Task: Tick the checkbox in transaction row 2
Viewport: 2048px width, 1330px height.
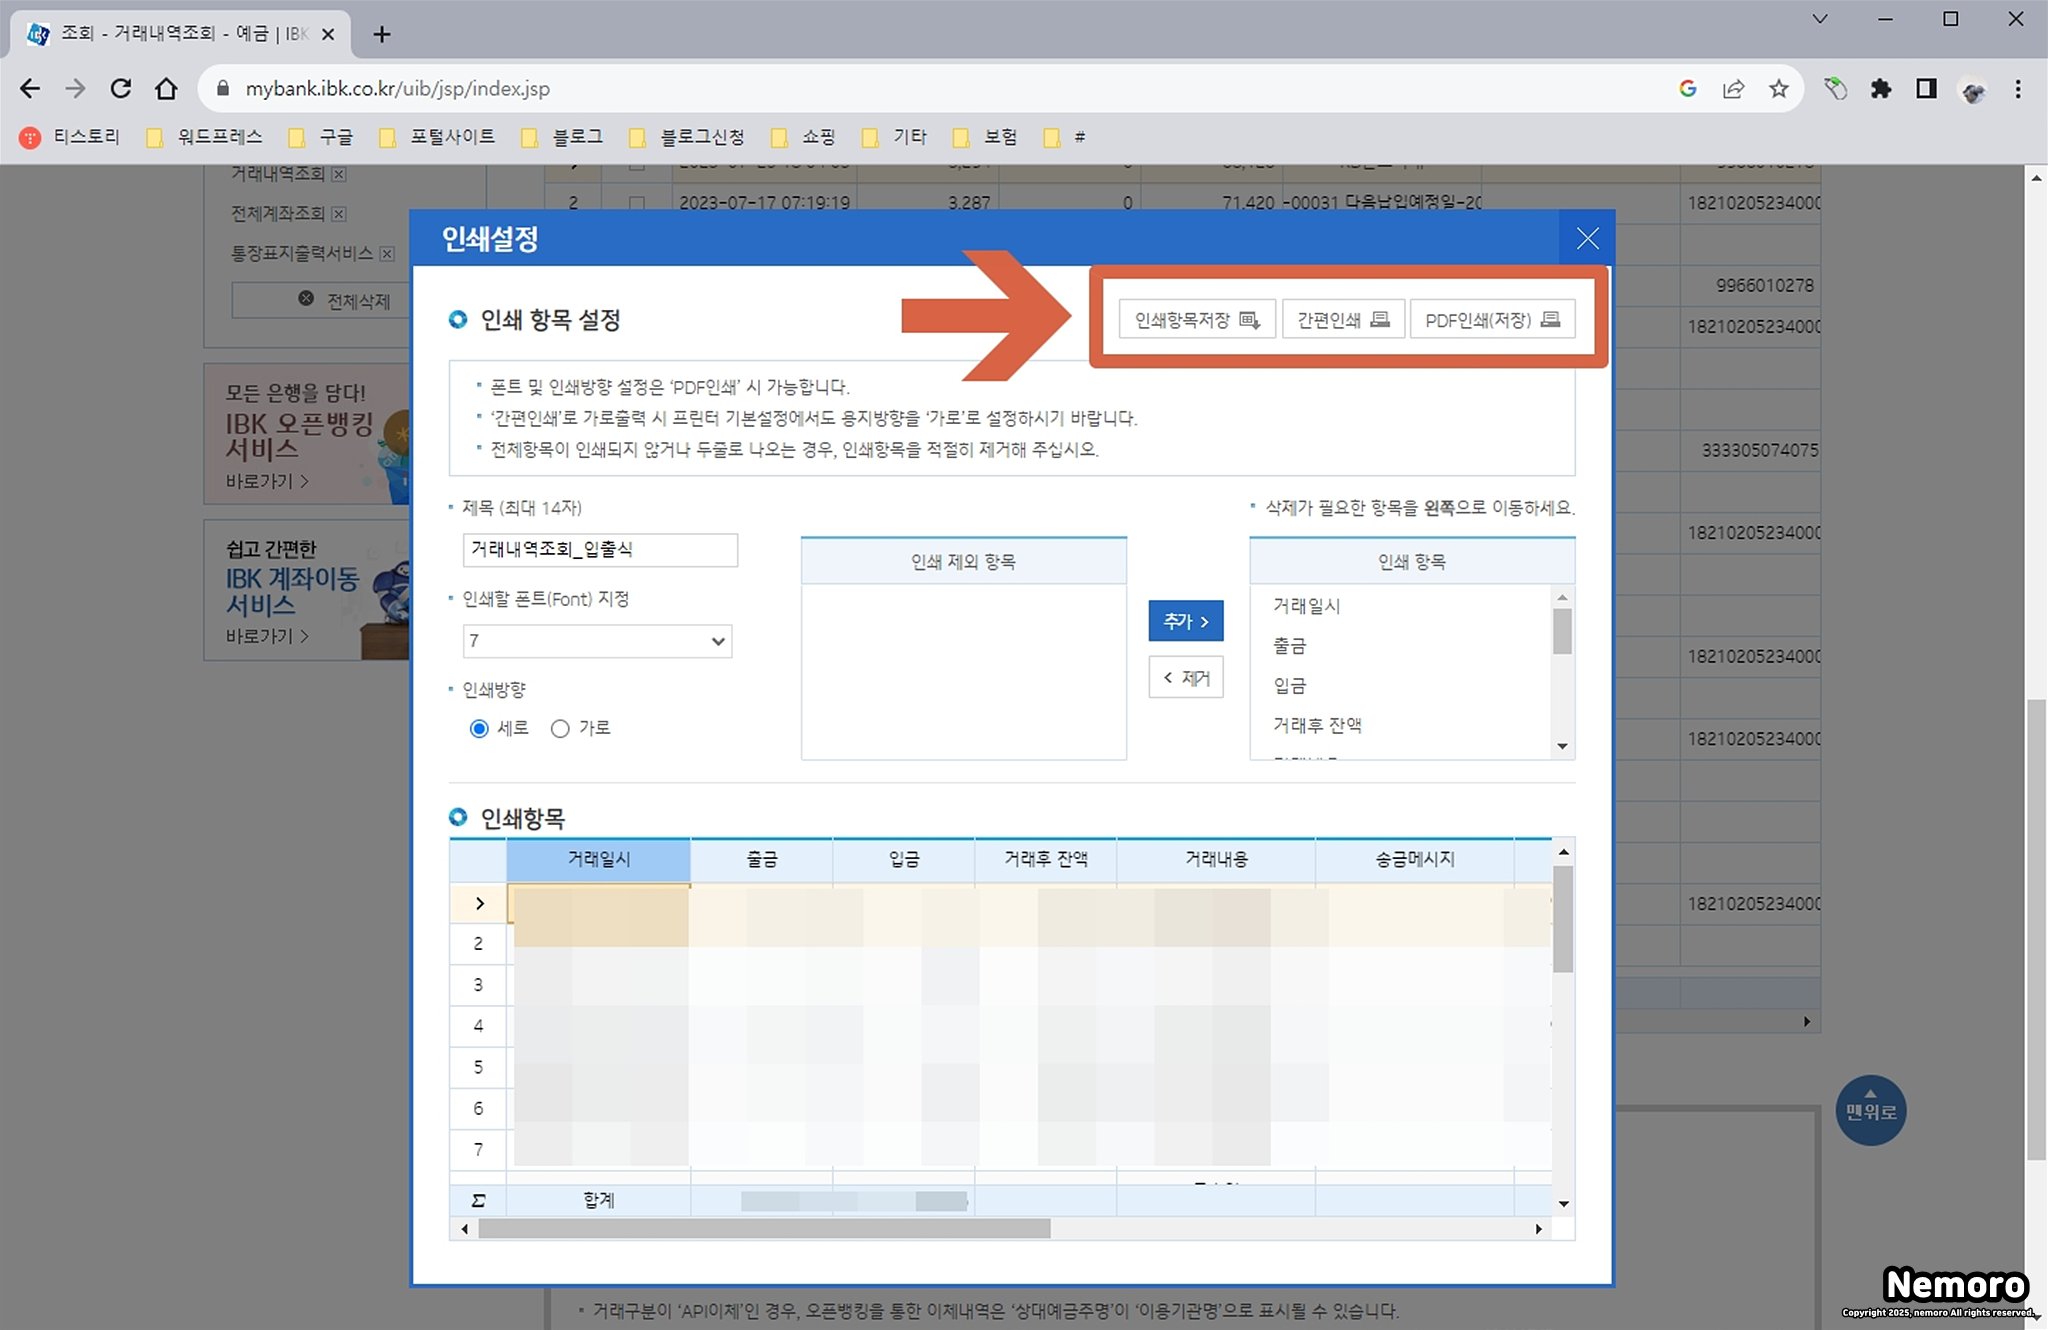Action: pos(636,202)
